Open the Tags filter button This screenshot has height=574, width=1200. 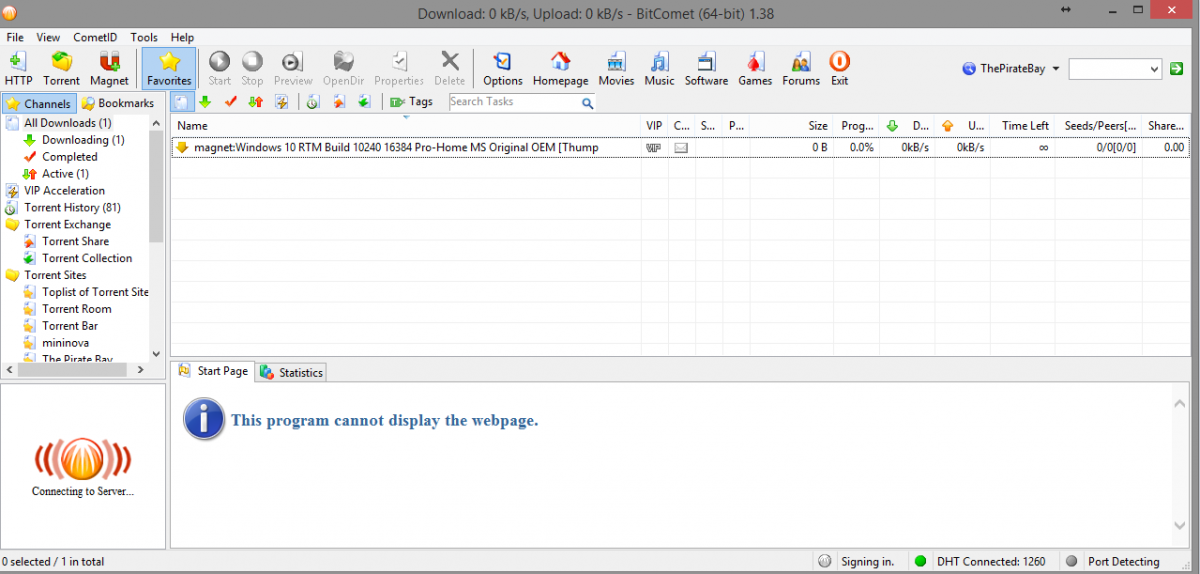pos(412,102)
